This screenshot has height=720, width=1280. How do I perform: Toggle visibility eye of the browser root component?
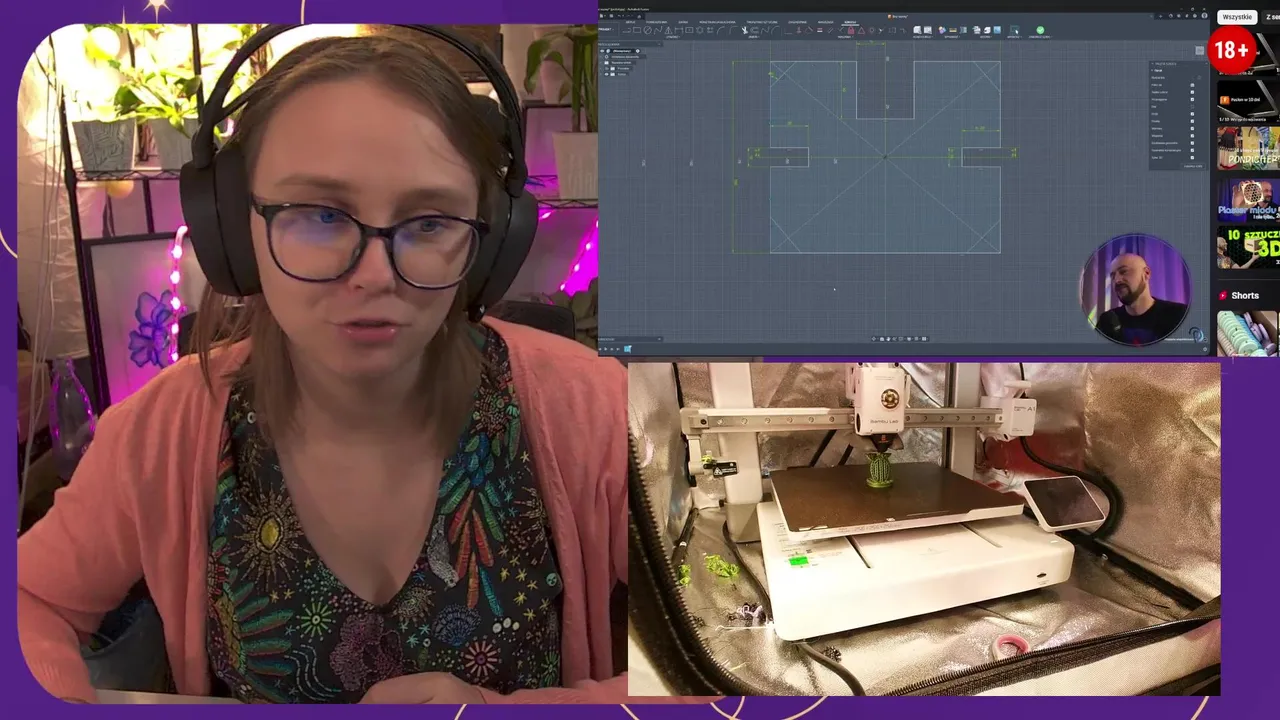coord(602,52)
